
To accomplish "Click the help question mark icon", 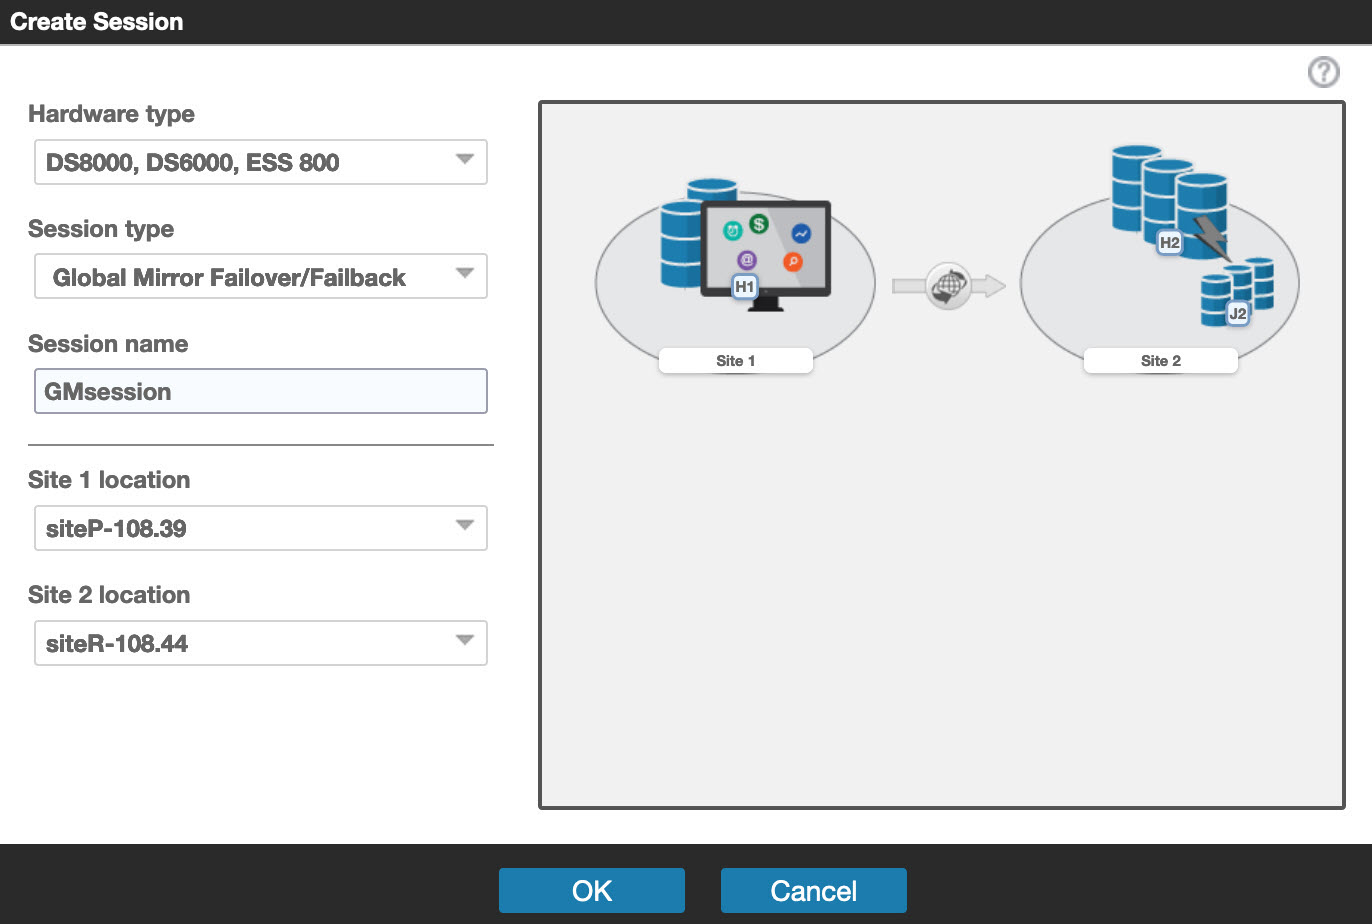I will 1323,71.
